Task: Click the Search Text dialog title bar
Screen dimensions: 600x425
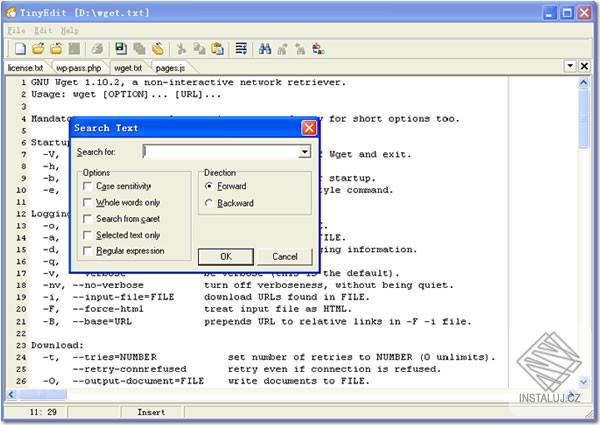Action: [186, 128]
